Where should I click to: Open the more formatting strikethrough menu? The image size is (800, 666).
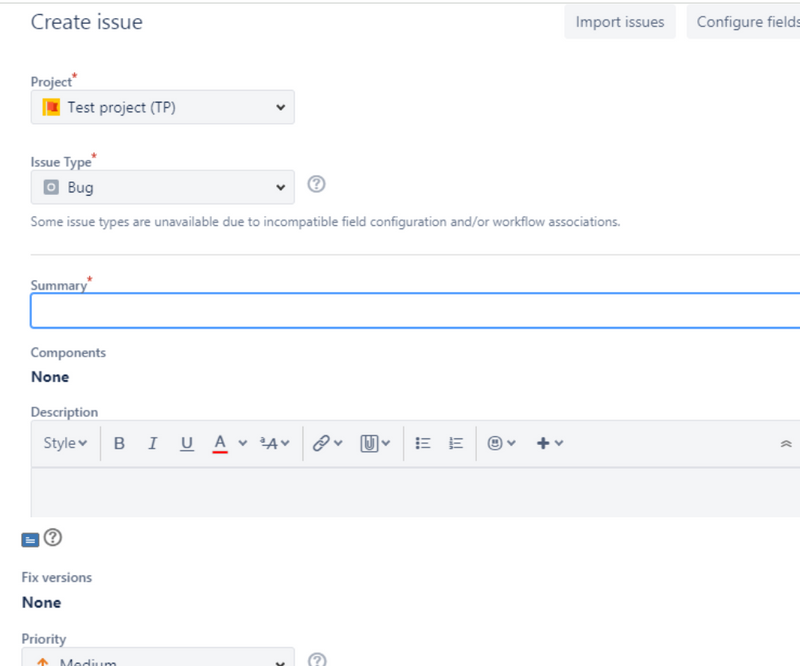coord(274,443)
